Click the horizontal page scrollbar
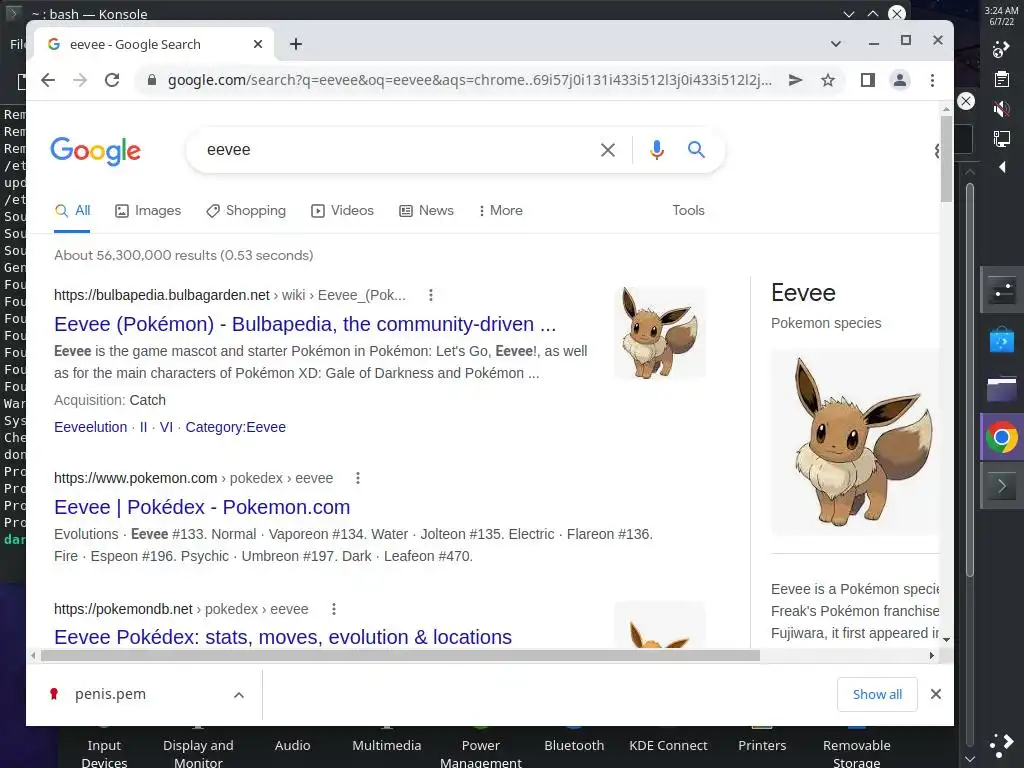Viewport: 1024px width, 768px height. click(400, 655)
